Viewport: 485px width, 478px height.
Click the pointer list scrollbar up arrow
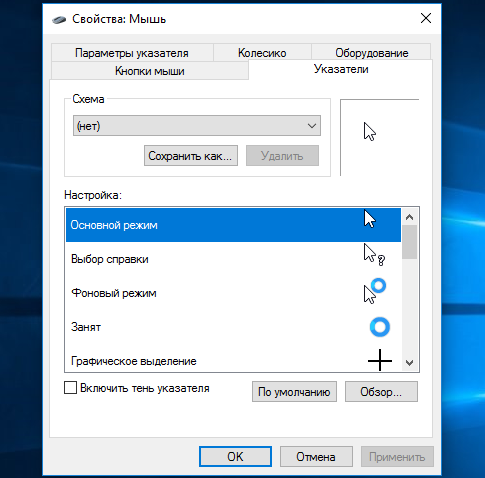pyautogui.click(x=410, y=217)
